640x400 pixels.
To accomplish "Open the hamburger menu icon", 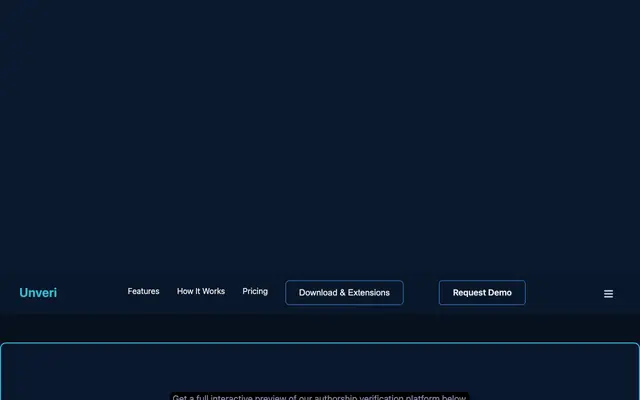I will coord(608,294).
